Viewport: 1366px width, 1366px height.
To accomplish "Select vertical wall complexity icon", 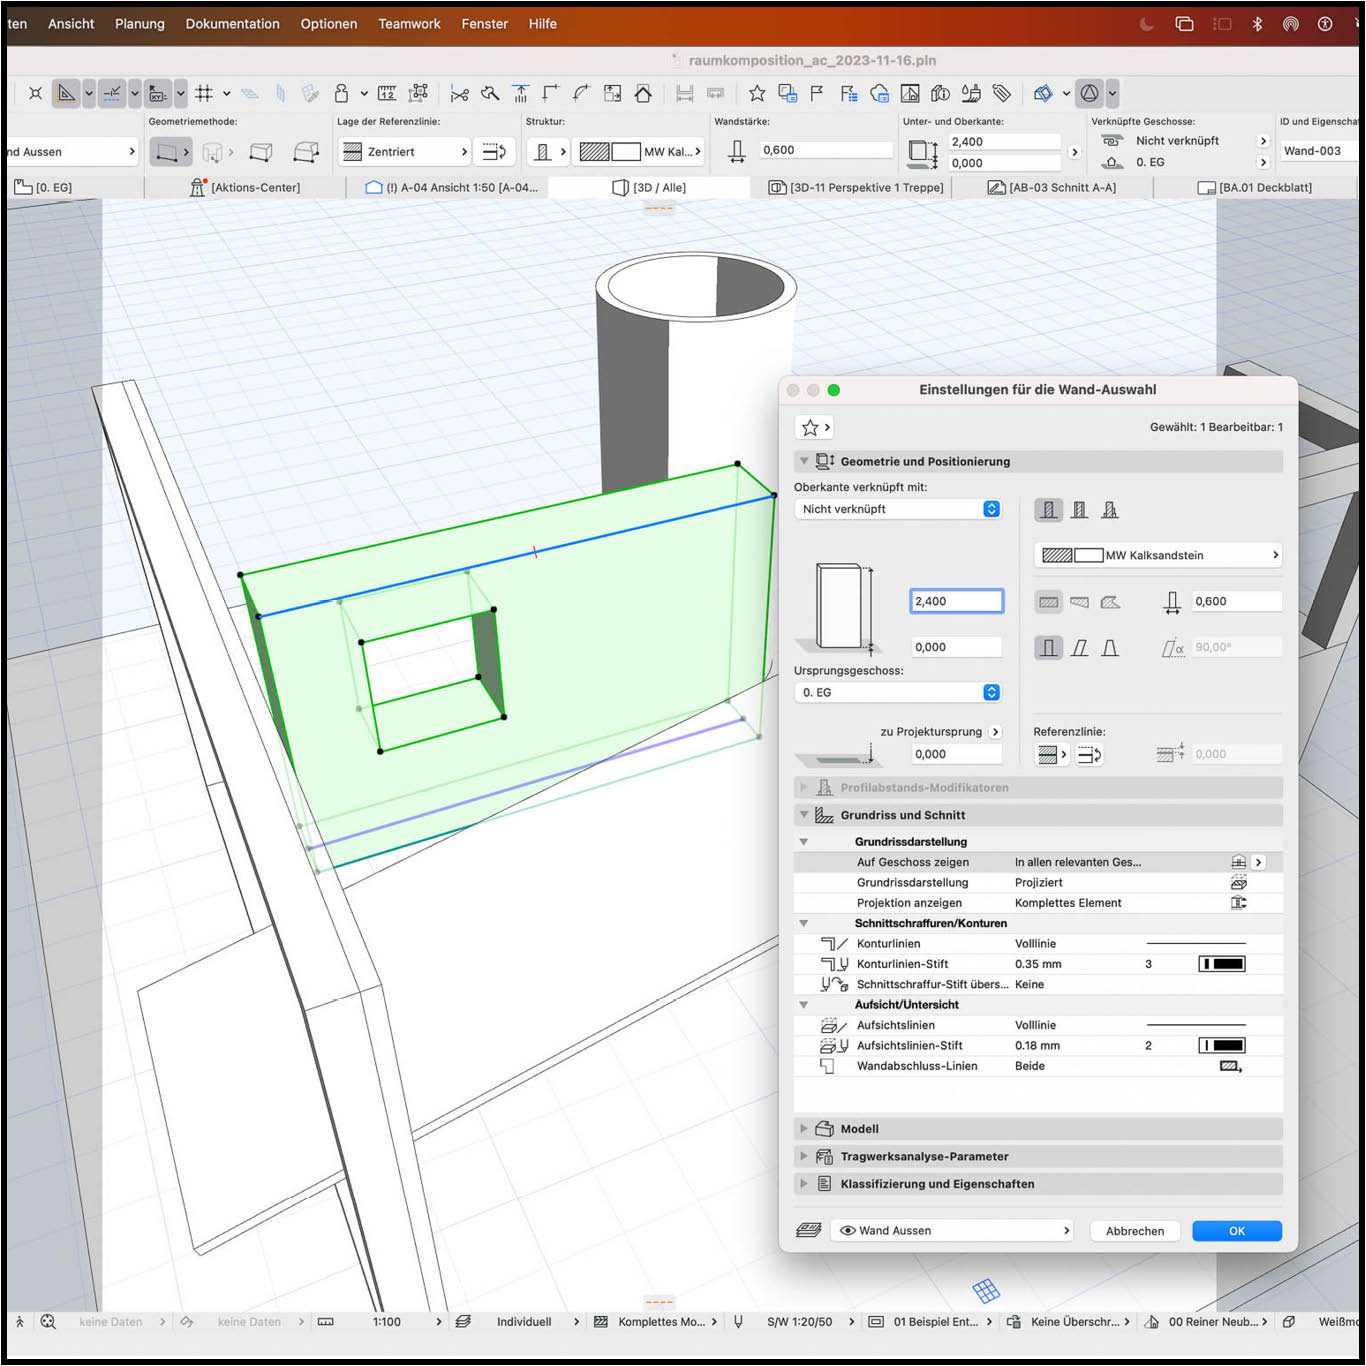I will pos(1048,648).
